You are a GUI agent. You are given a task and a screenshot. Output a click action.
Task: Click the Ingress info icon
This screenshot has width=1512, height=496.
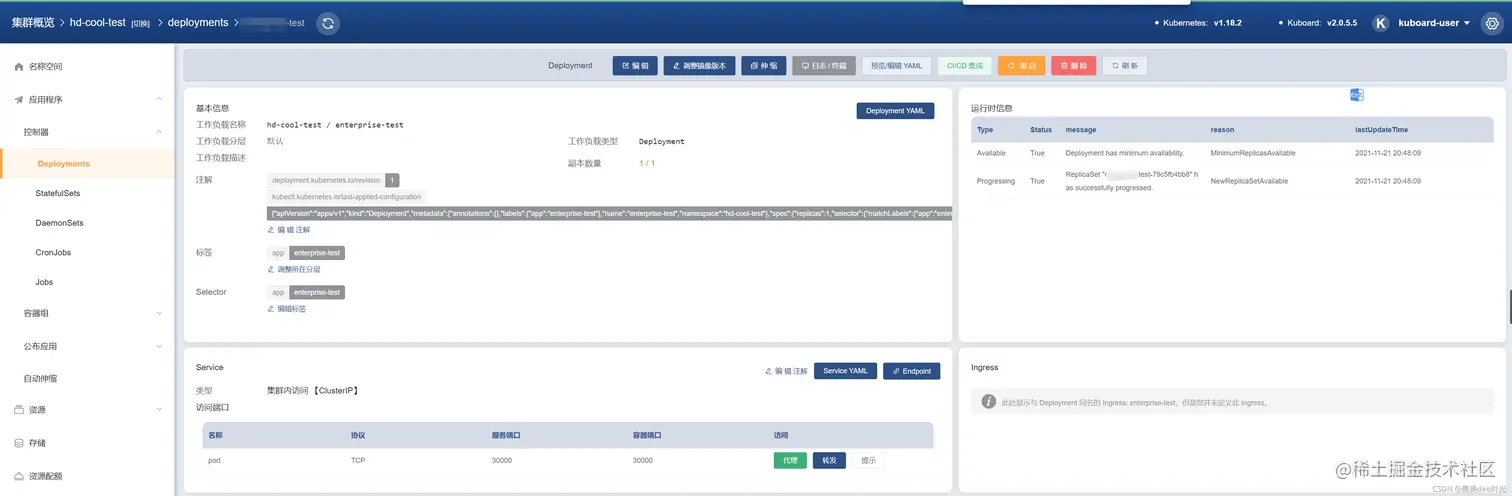click(x=988, y=402)
